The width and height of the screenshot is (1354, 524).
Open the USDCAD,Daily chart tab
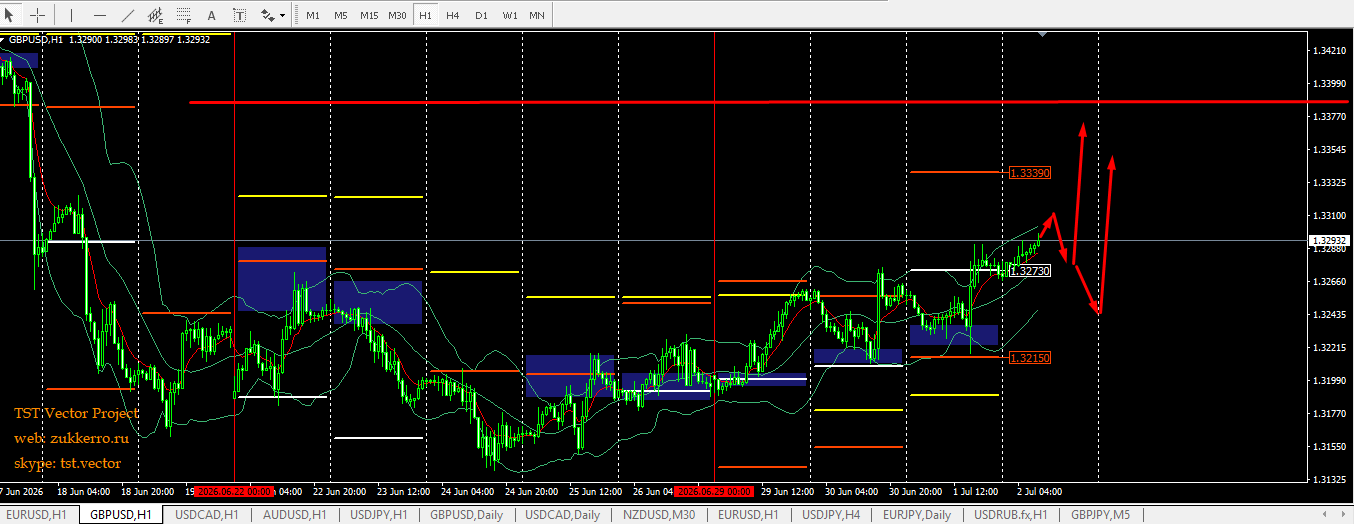tap(562, 515)
